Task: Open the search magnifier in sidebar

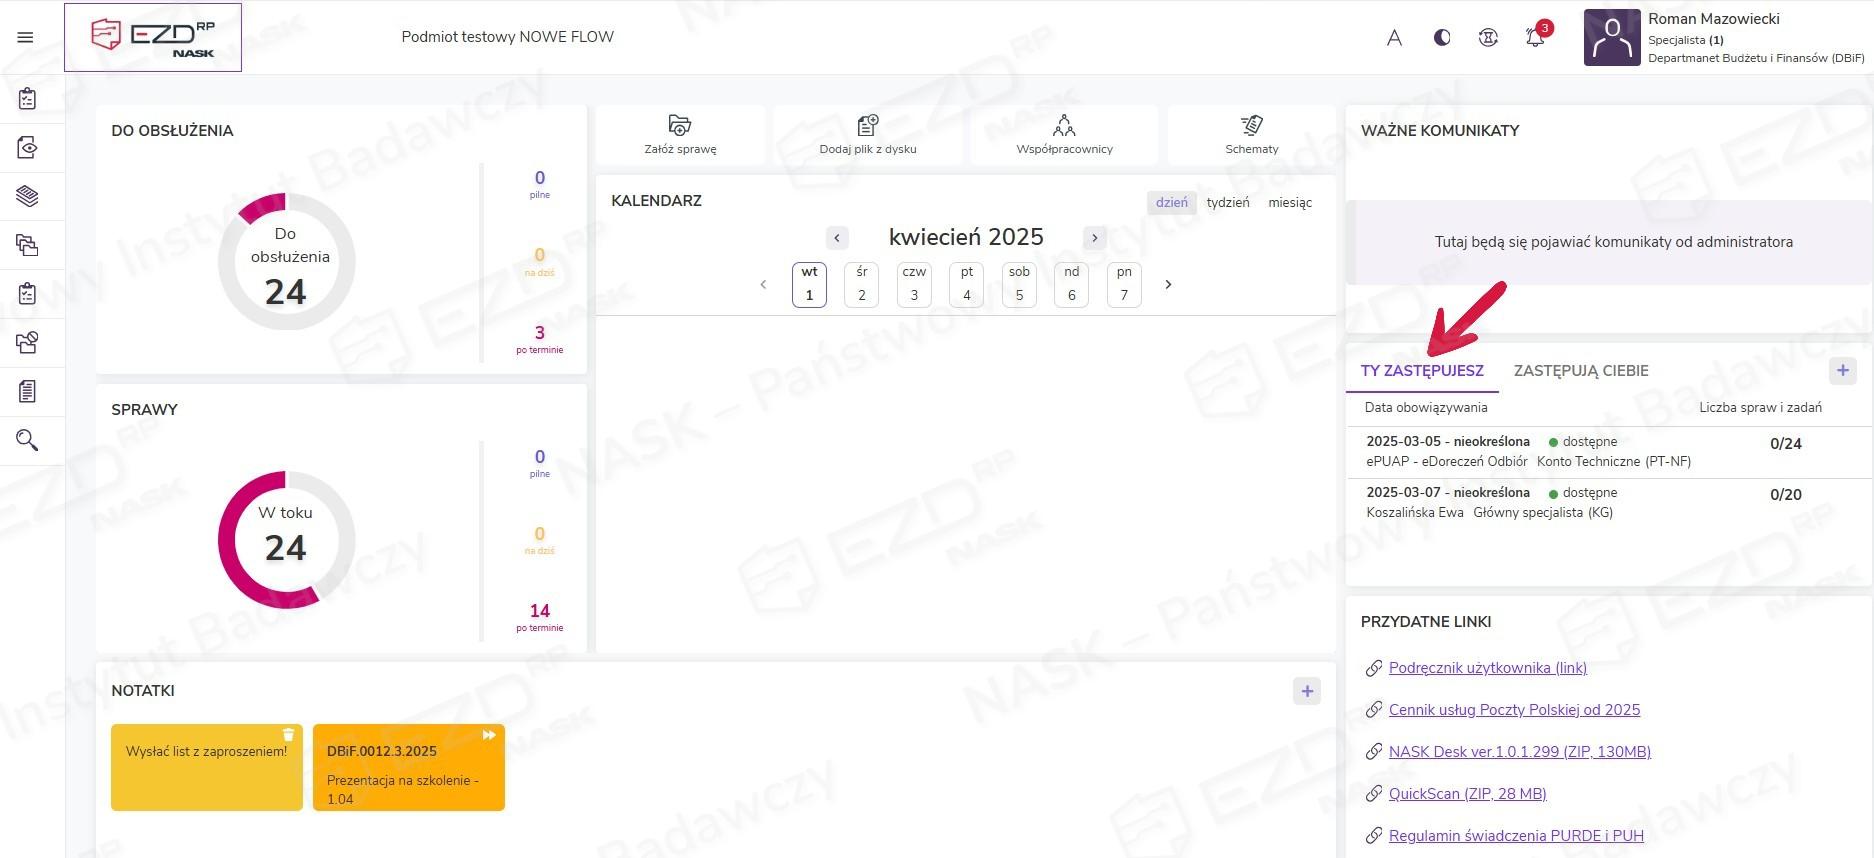Action: coord(27,440)
